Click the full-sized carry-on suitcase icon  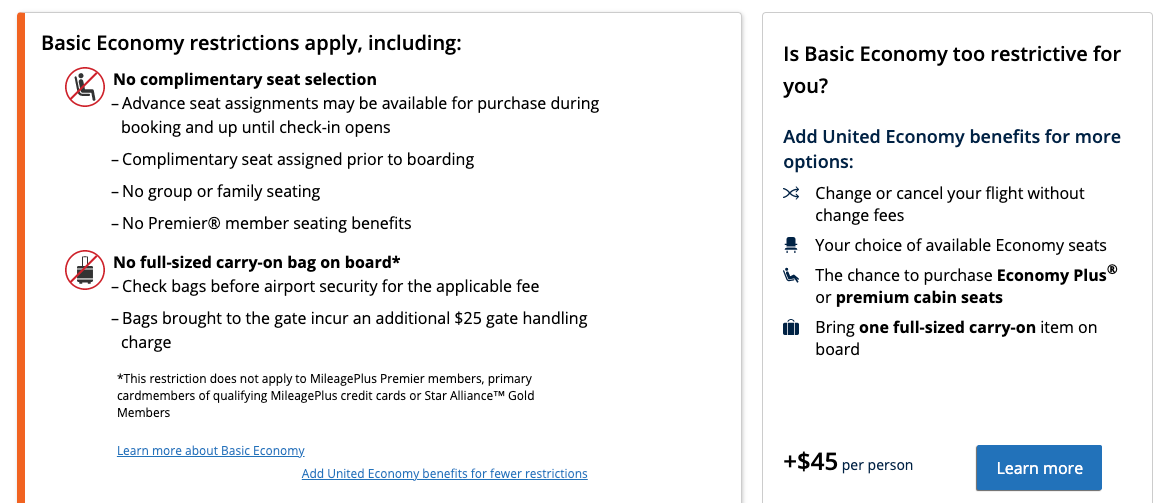pos(791,327)
